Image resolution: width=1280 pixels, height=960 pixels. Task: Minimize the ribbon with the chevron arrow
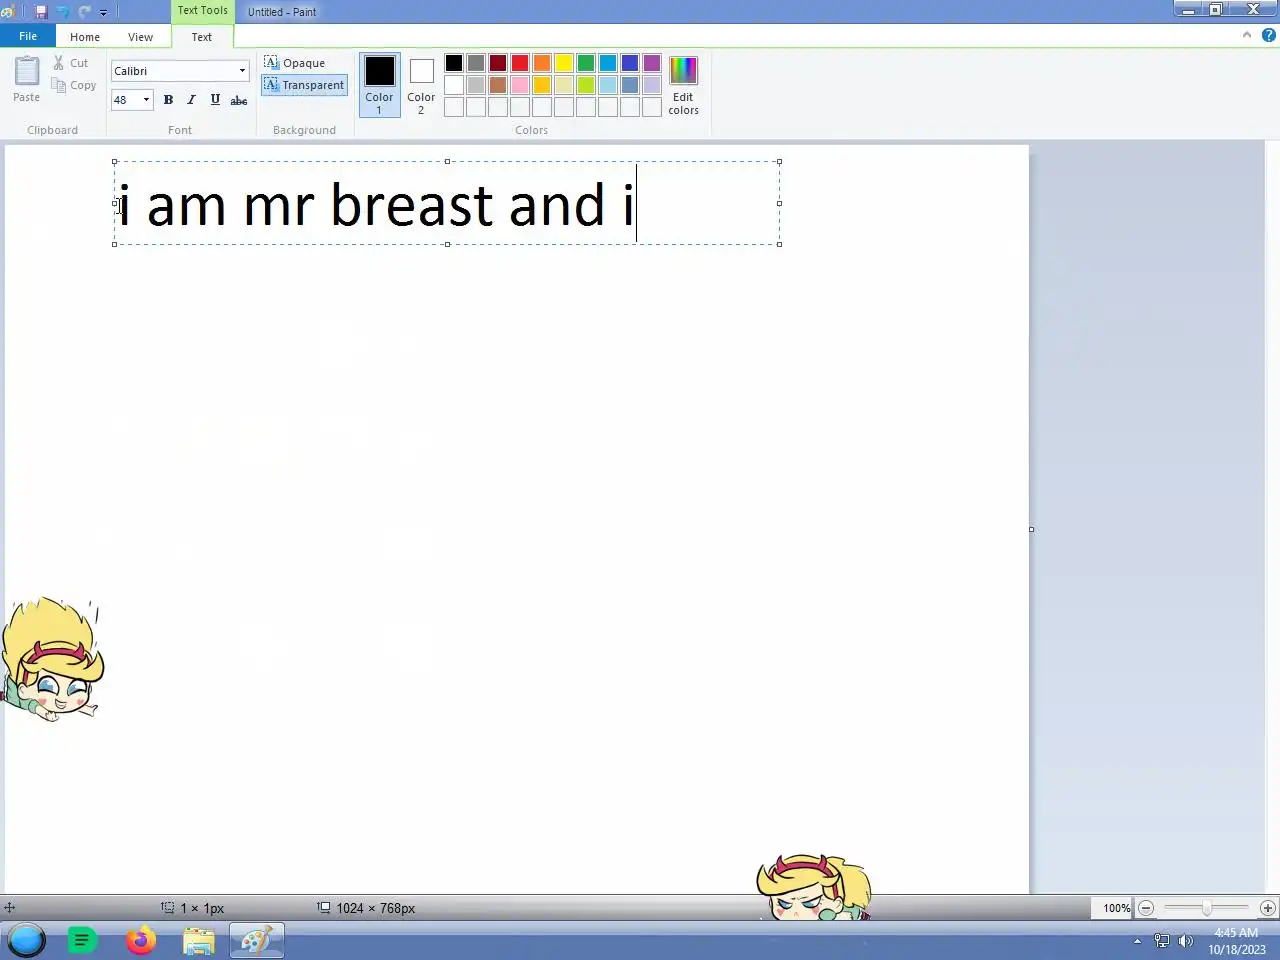[x=1247, y=35]
